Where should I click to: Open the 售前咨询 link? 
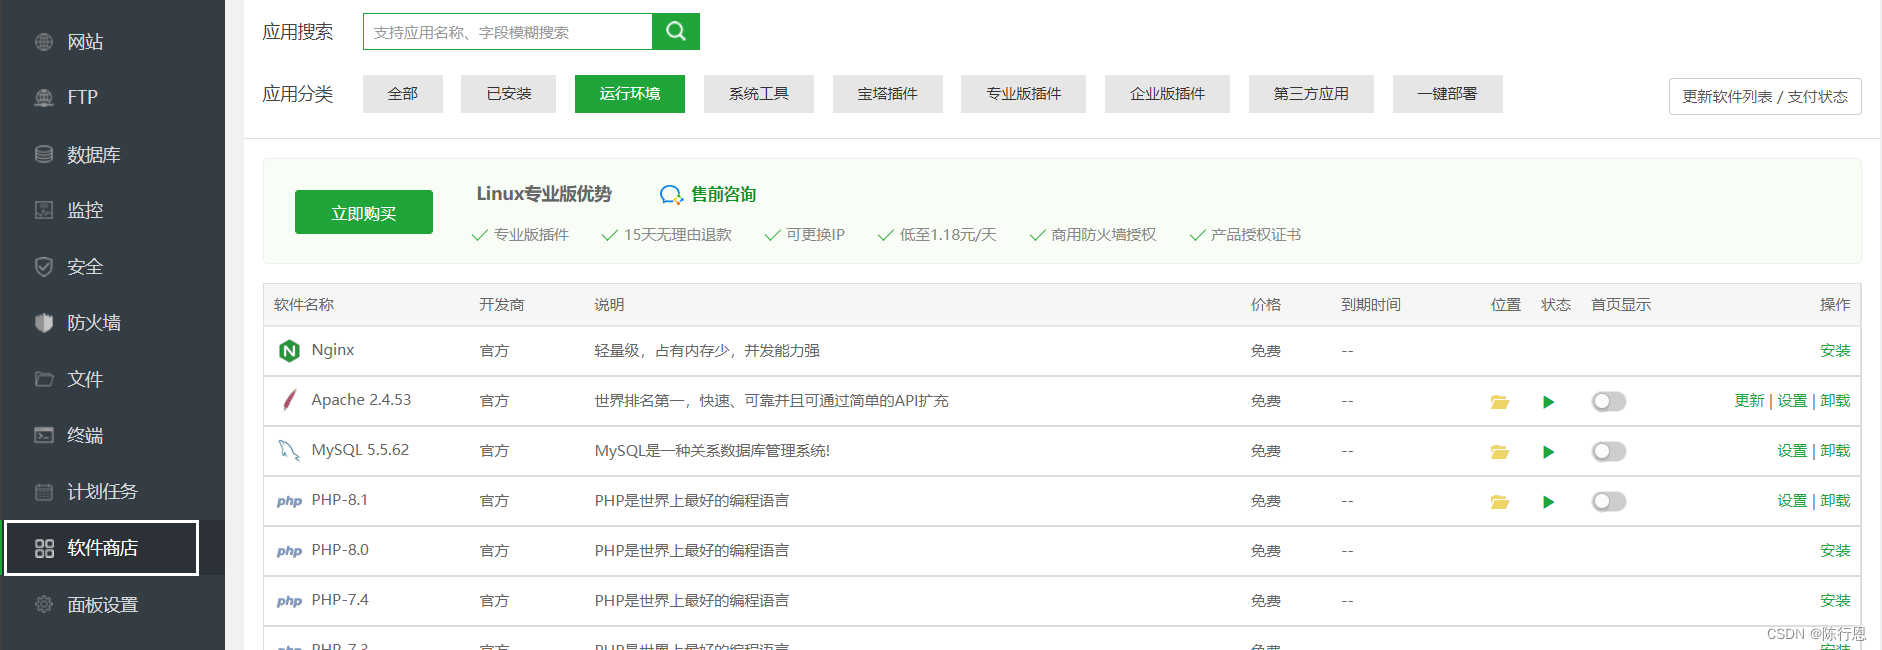(x=723, y=194)
